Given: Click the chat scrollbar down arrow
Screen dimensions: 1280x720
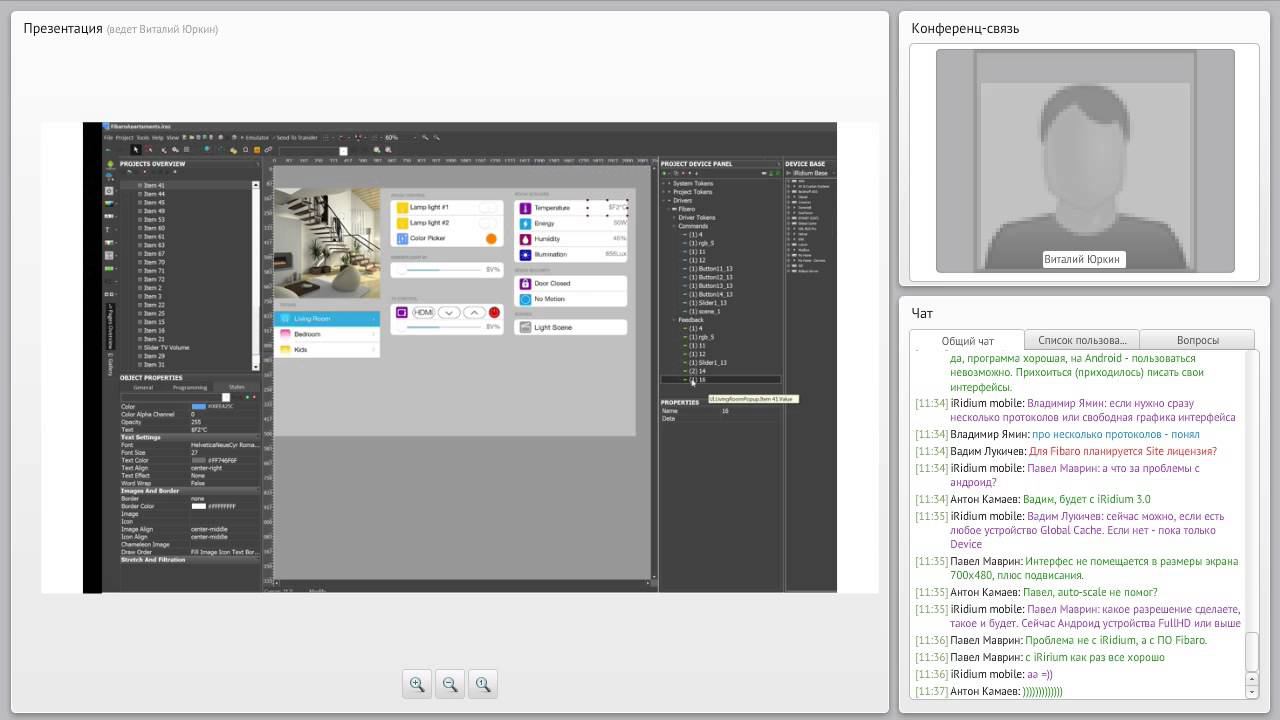Looking at the screenshot, I should [x=1252, y=691].
